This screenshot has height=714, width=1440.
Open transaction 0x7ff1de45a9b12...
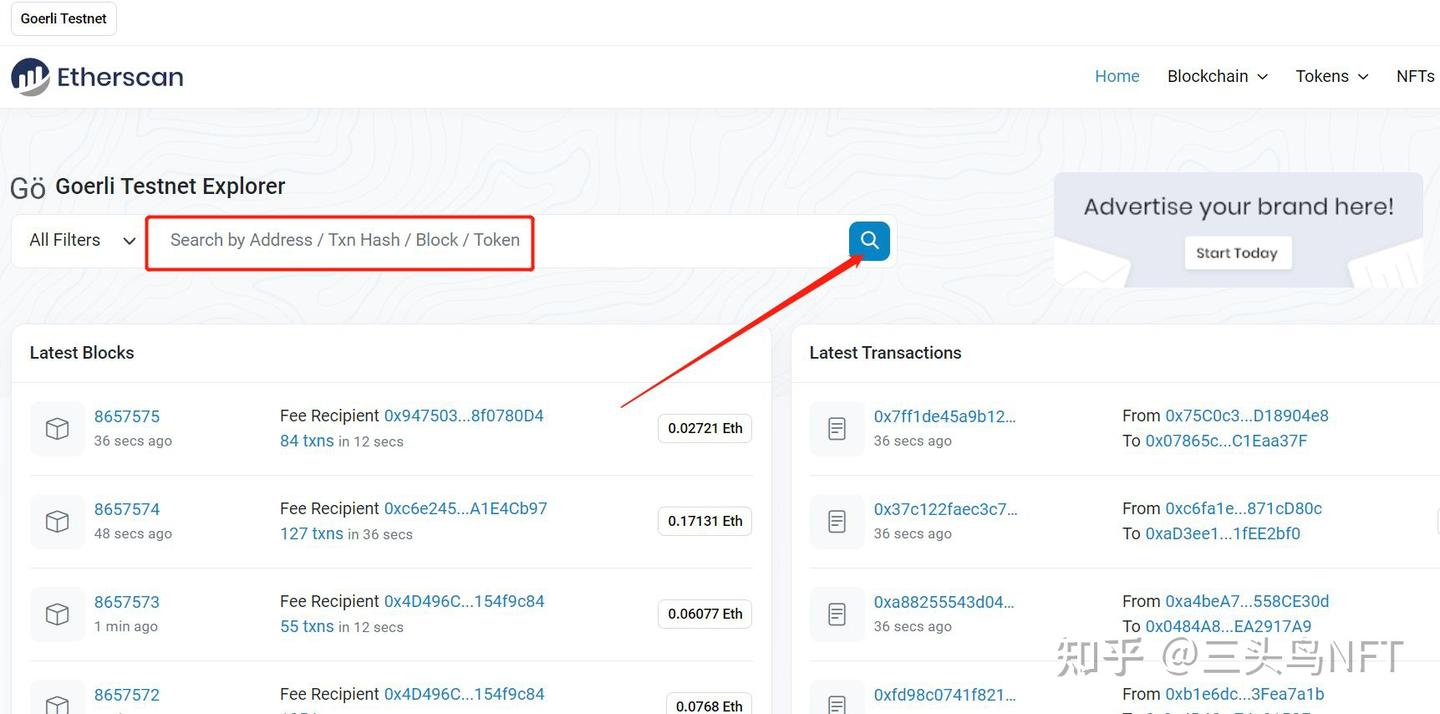tap(945, 416)
